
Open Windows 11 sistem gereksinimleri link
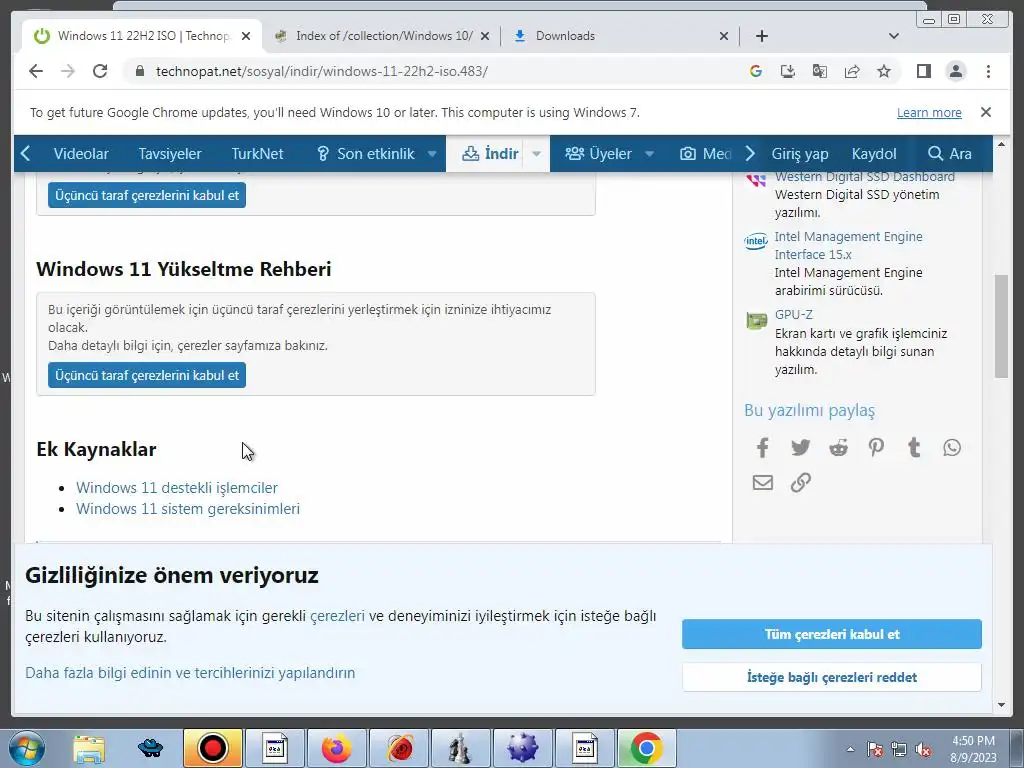(188, 509)
